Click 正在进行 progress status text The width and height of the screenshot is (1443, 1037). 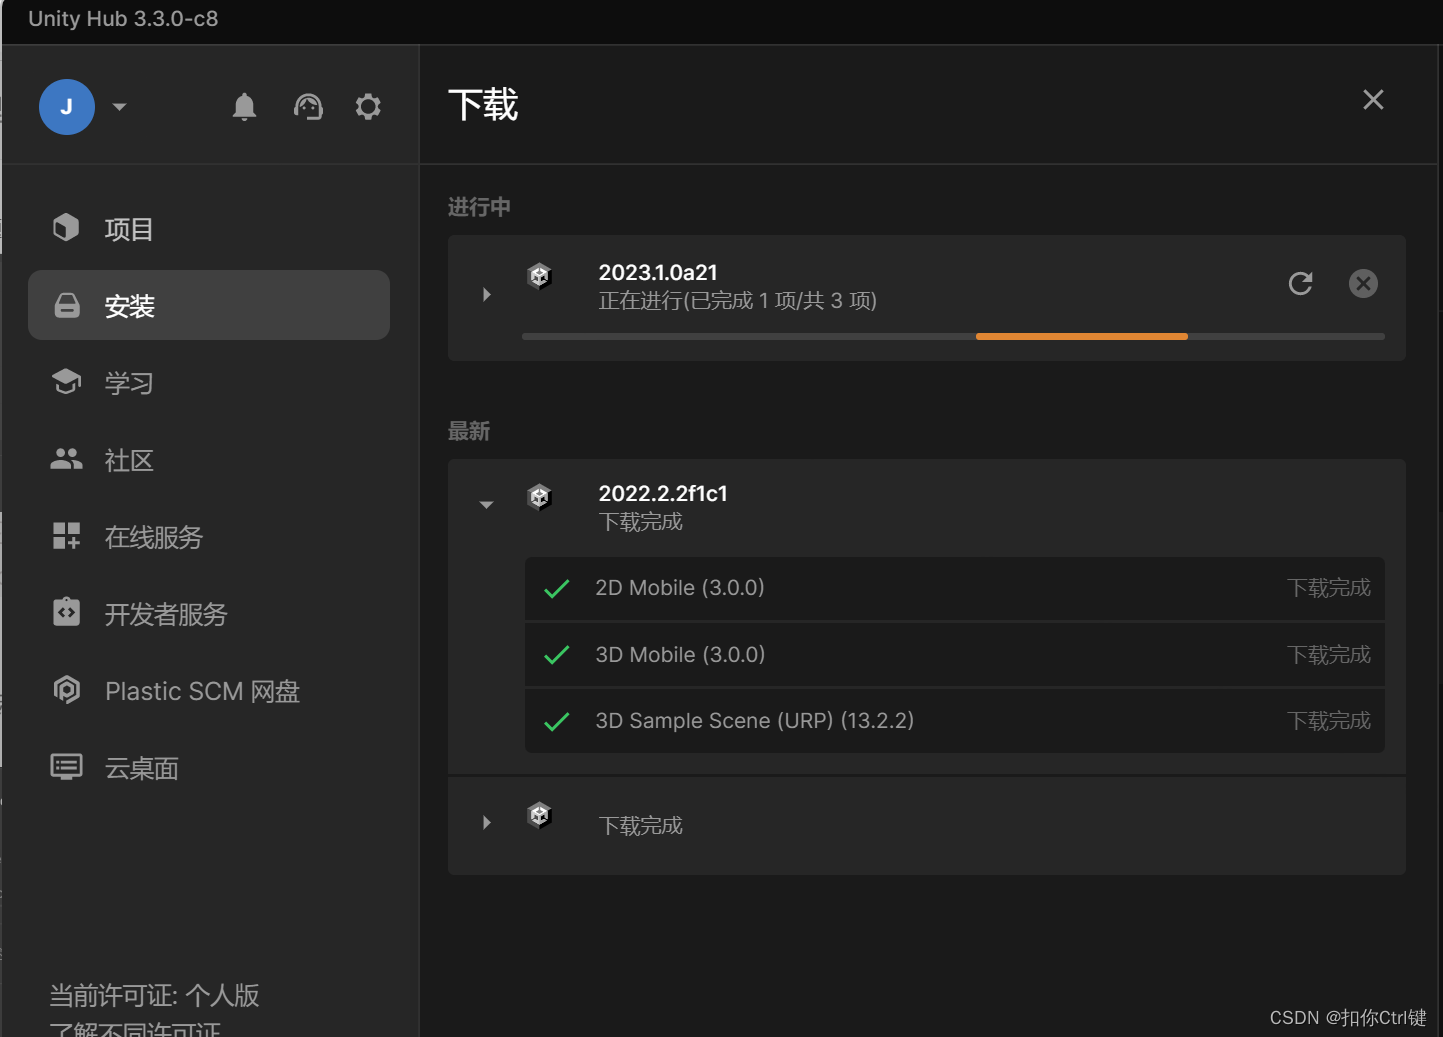pos(737,301)
